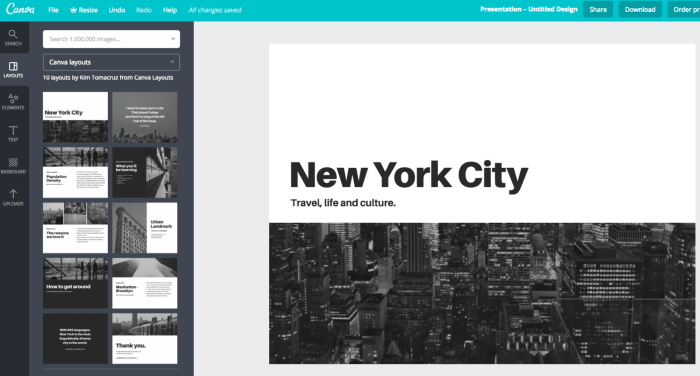Open the Search panel icon
The height and width of the screenshot is (376, 700).
pos(13,38)
